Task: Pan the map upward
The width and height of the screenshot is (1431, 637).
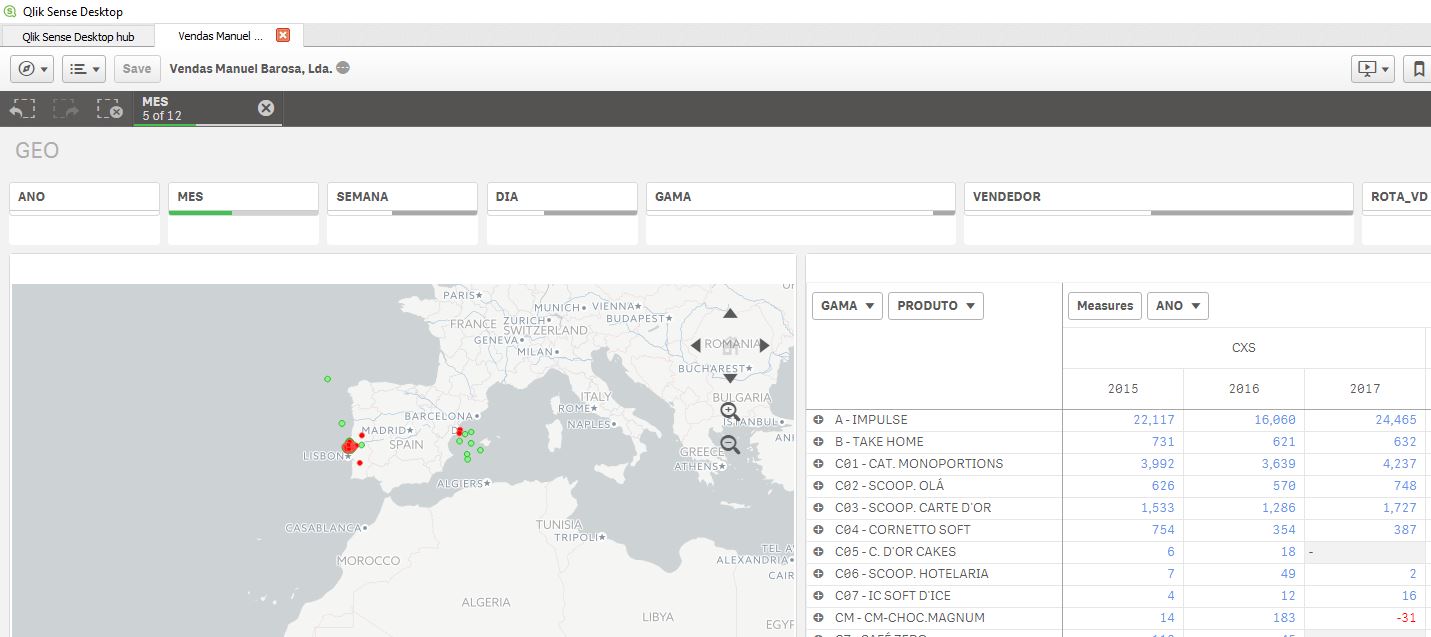Action: [x=730, y=314]
